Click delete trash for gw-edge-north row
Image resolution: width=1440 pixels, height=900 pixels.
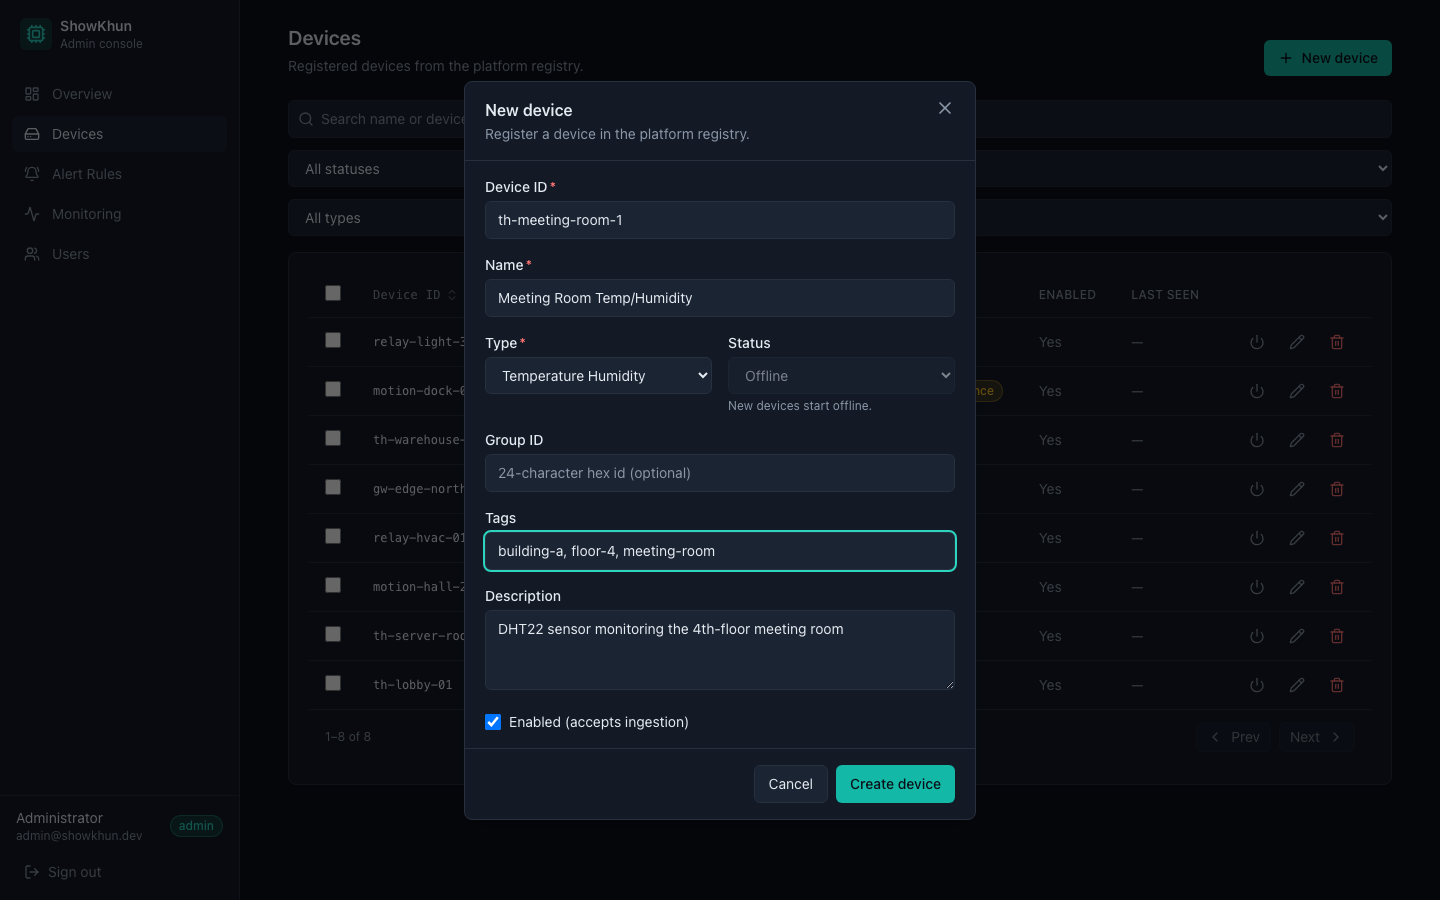[1337, 489]
